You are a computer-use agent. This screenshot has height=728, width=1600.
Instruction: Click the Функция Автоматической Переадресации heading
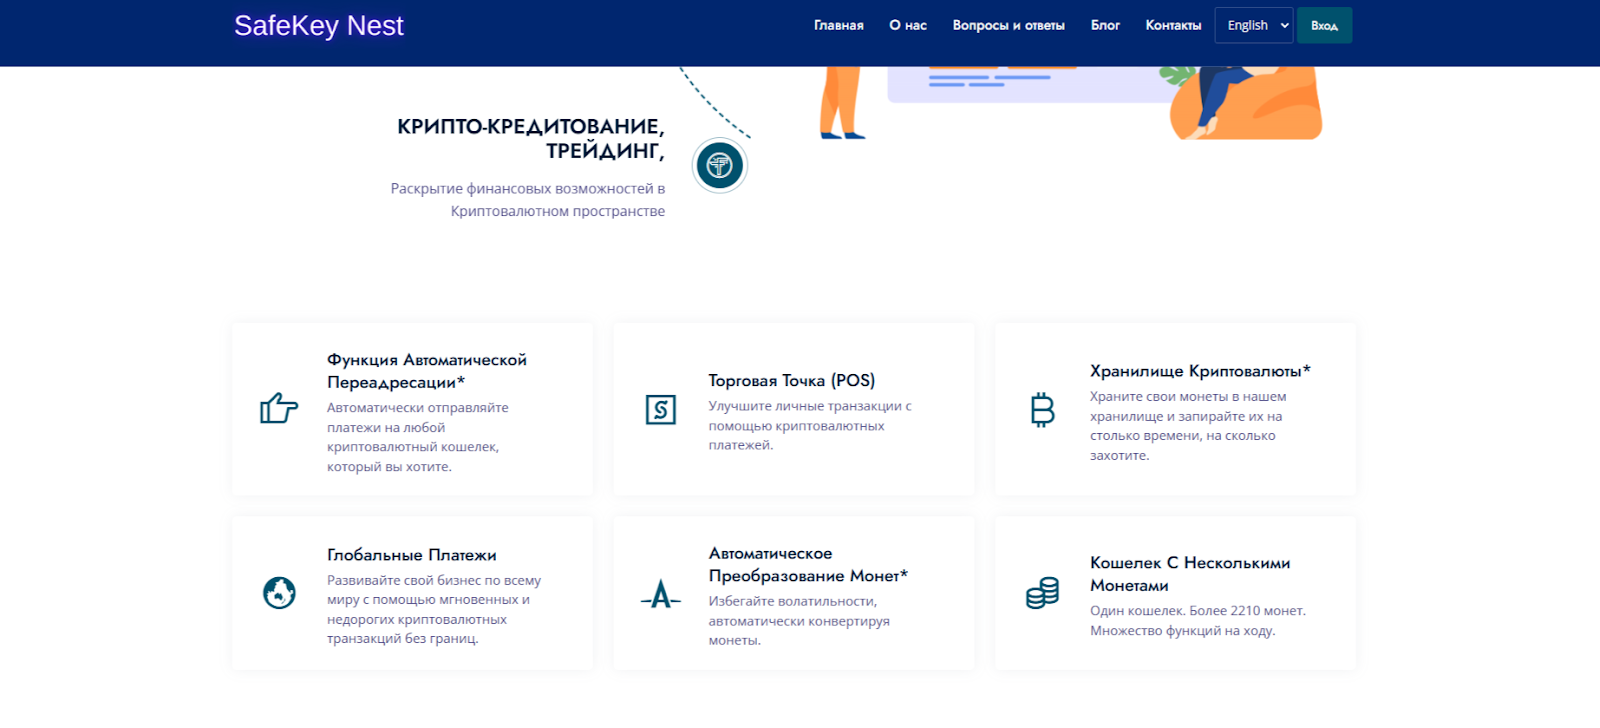(x=427, y=371)
